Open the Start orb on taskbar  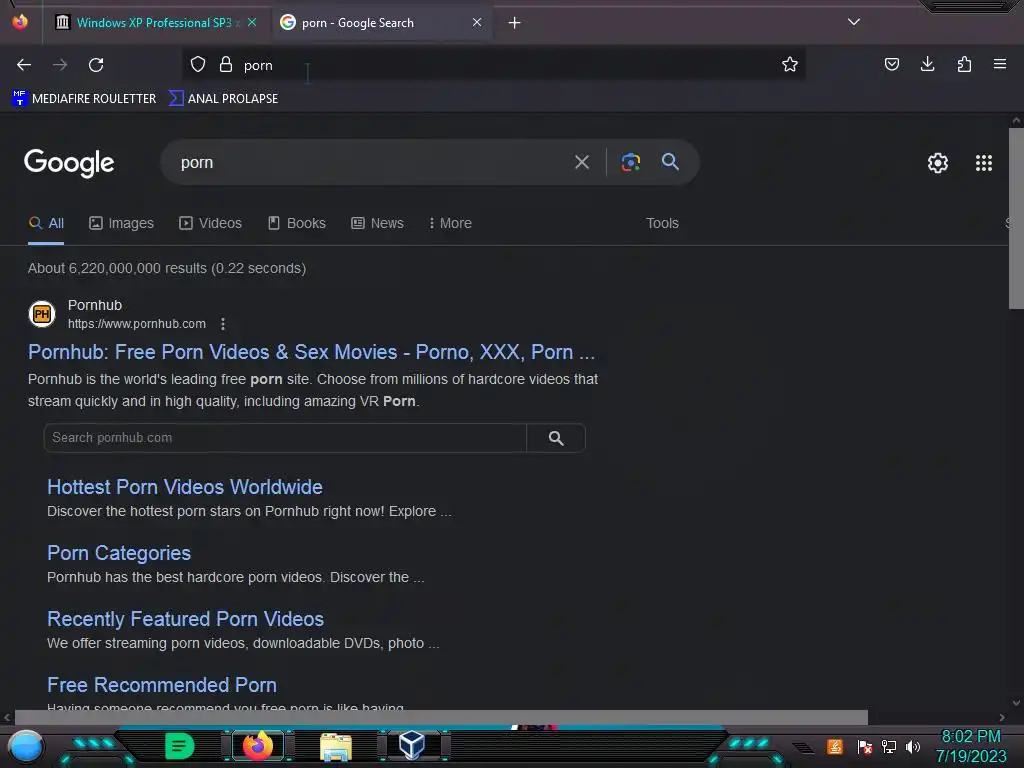pyautogui.click(x=26, y=747)
